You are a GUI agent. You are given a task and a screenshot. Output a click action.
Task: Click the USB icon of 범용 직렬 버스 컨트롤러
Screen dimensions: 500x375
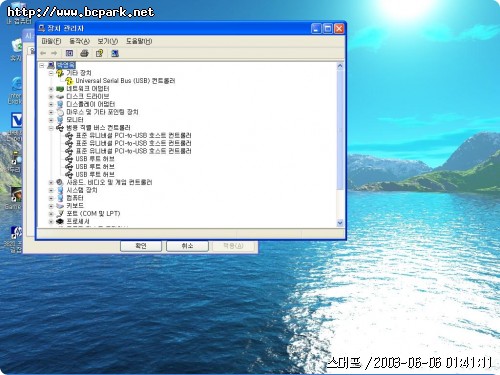click(60, 128)
